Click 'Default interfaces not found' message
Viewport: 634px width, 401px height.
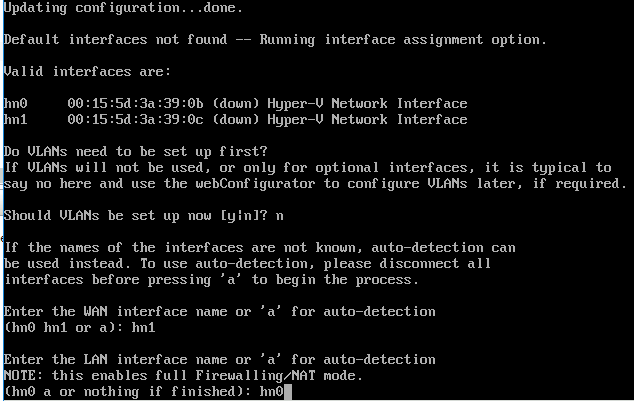(x=115, y=40)
